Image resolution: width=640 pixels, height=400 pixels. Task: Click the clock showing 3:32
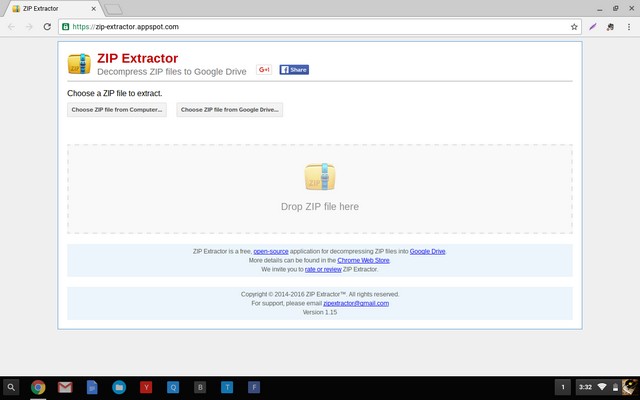[x=585, y=387]
